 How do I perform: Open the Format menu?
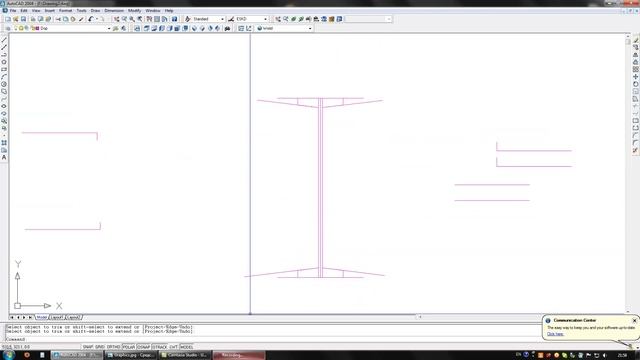pyautogui.click(x=65, y=11)
